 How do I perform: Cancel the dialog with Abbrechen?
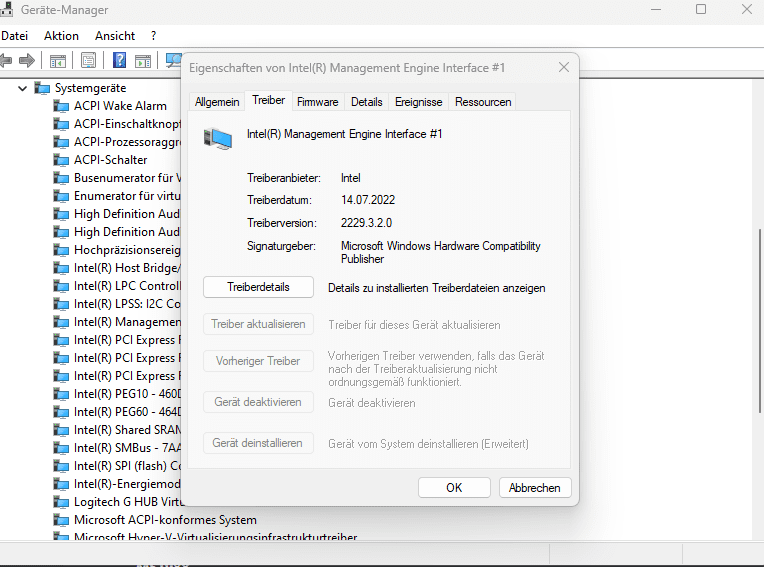click(x=535, y=488)
